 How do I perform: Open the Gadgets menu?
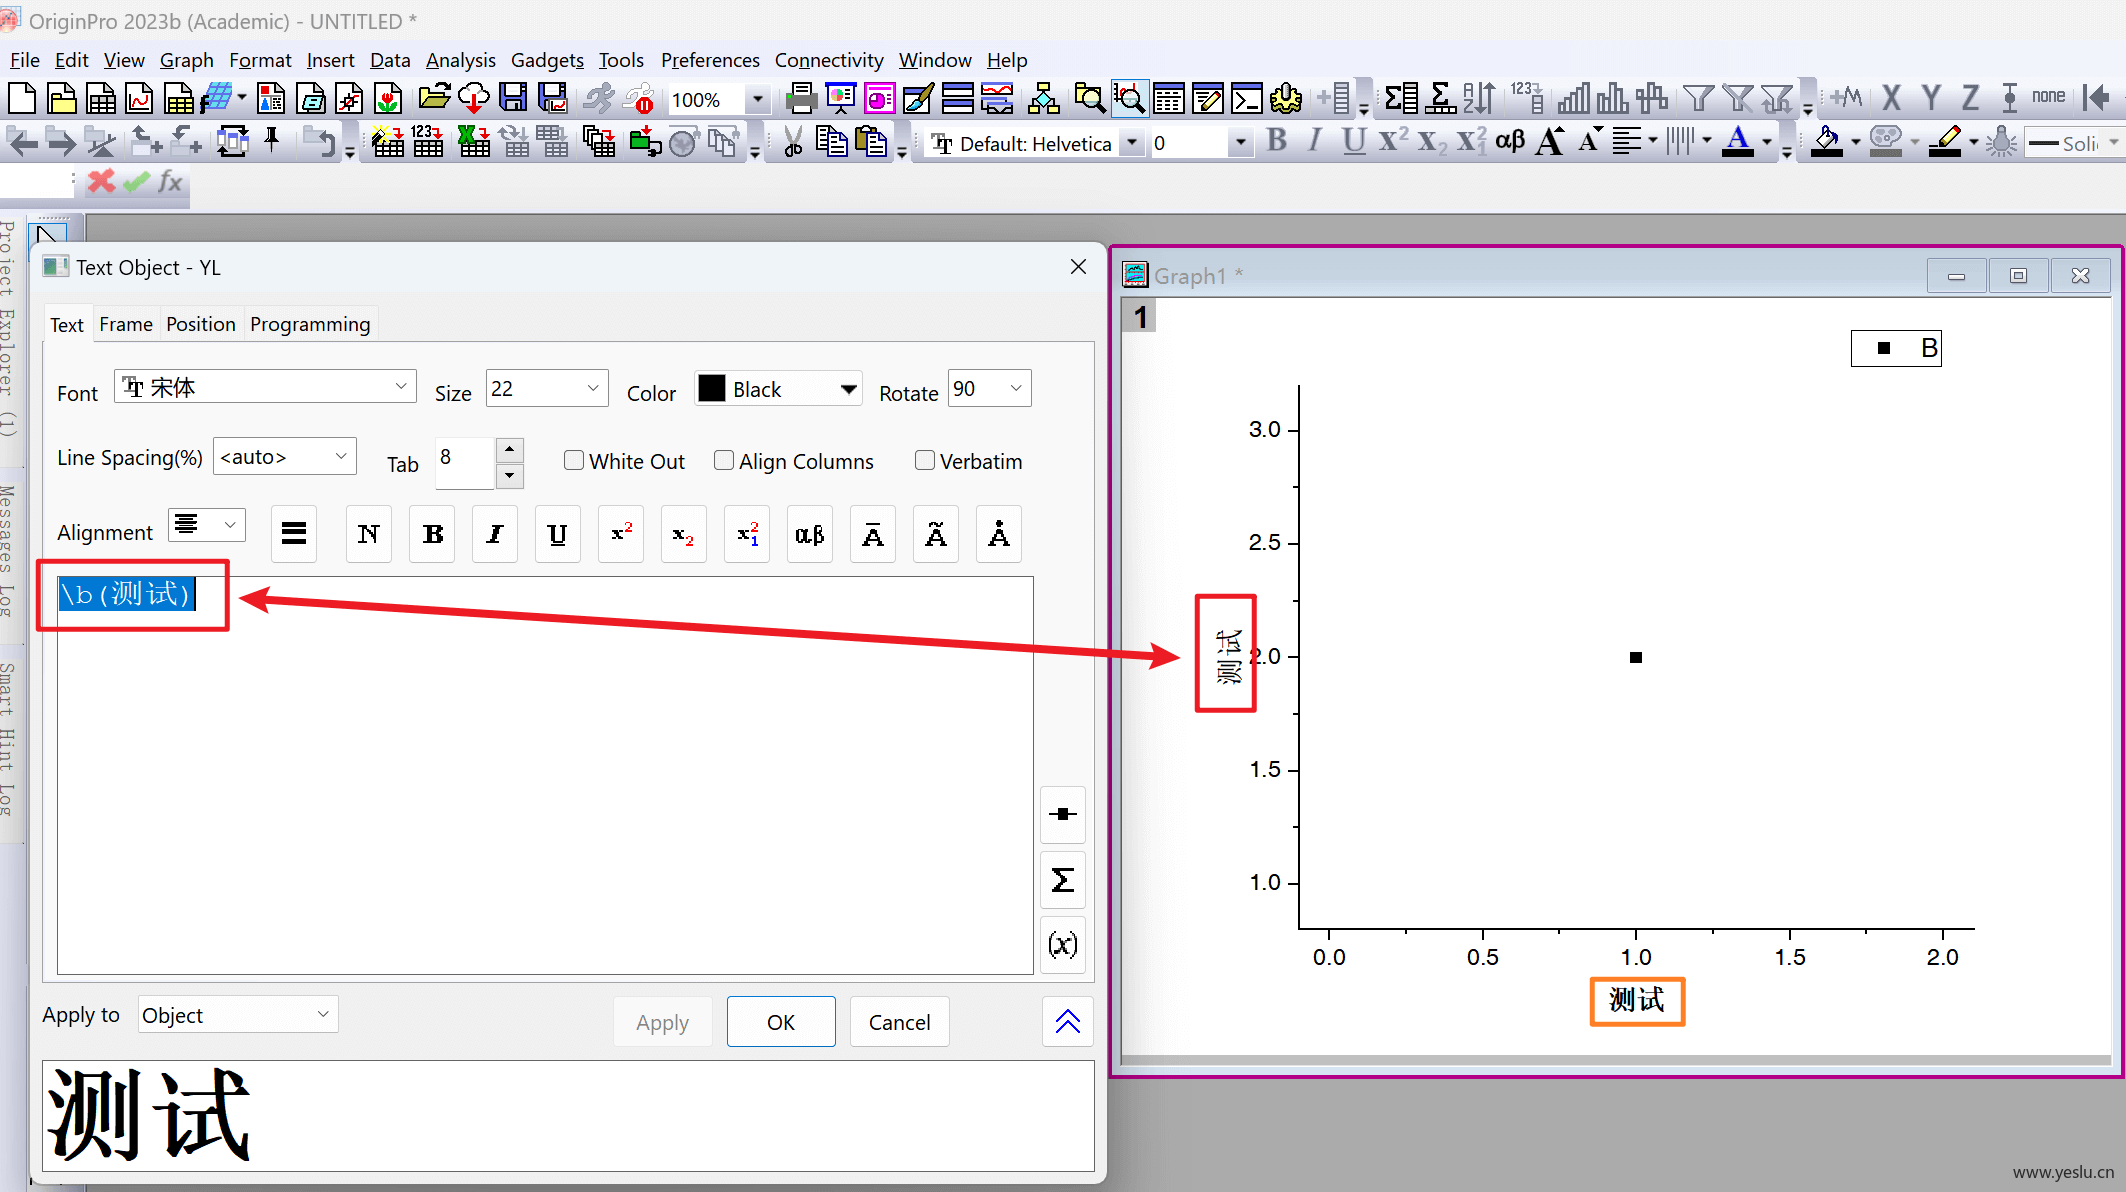(x=547, y=60)
